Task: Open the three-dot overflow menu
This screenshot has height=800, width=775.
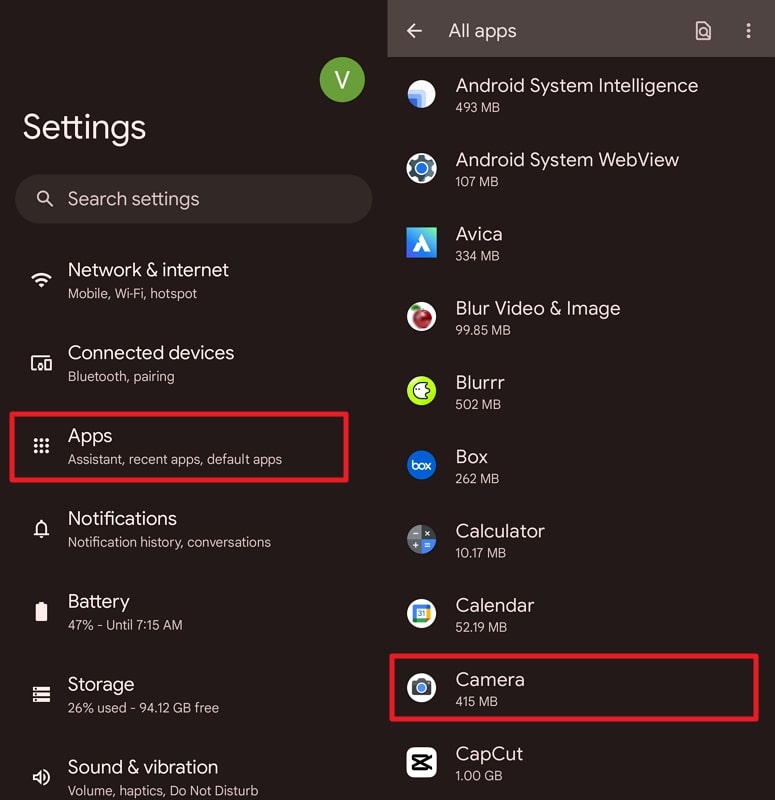Action: 748,31
